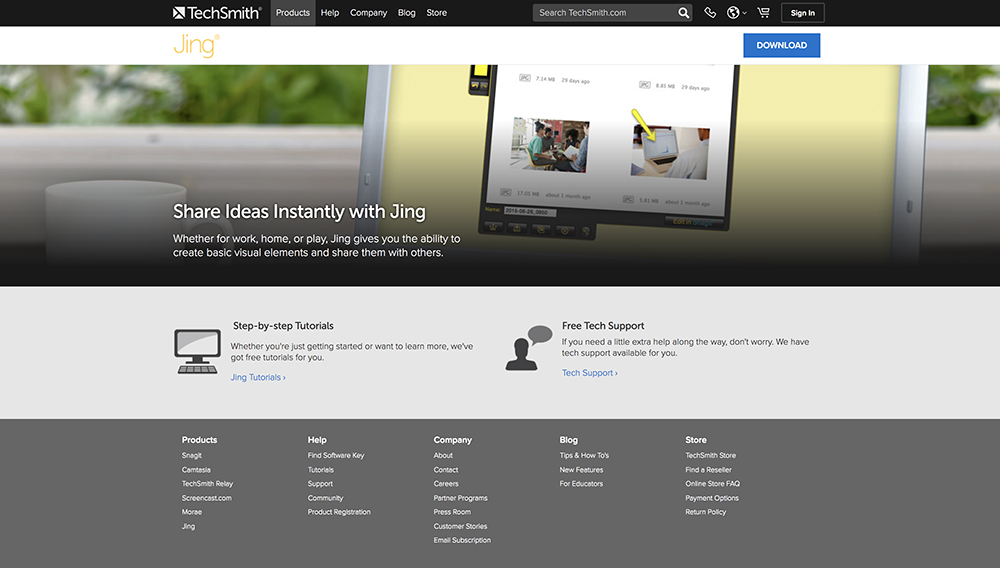Open Find a Reseller link

click(709, 470)
